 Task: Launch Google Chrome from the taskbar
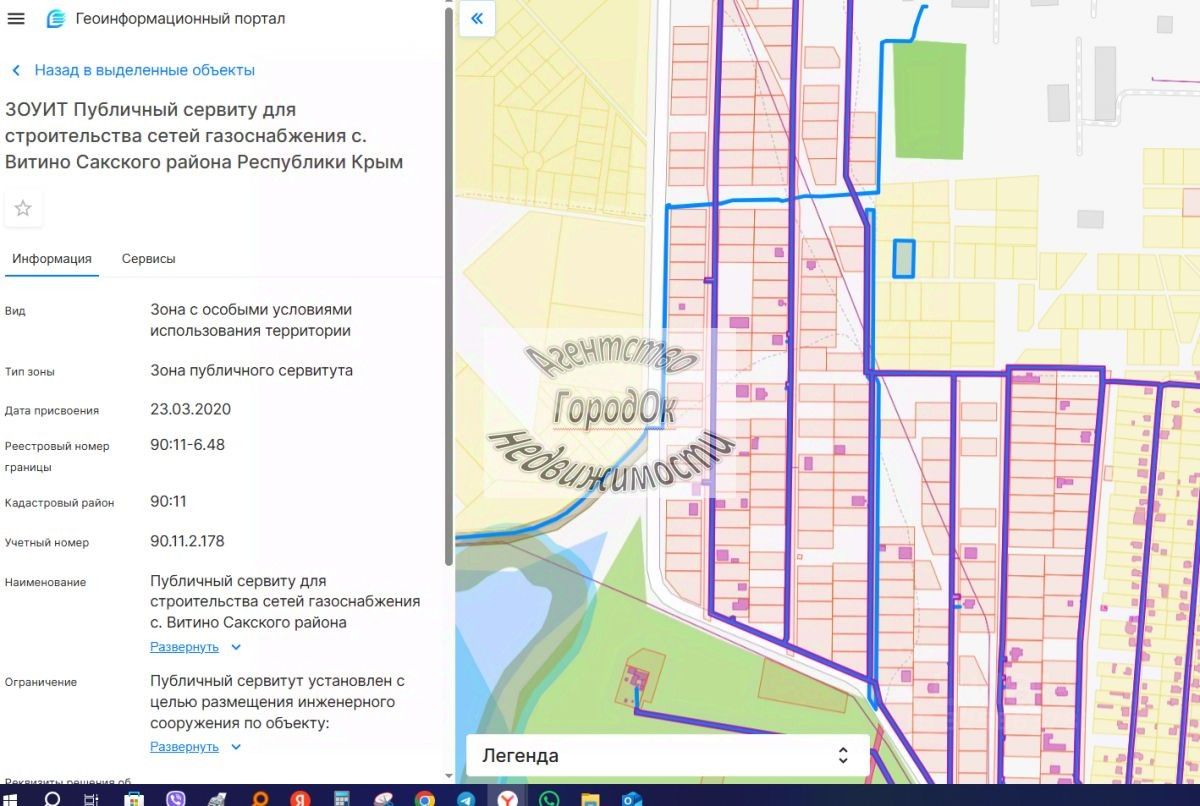[425, 798]
